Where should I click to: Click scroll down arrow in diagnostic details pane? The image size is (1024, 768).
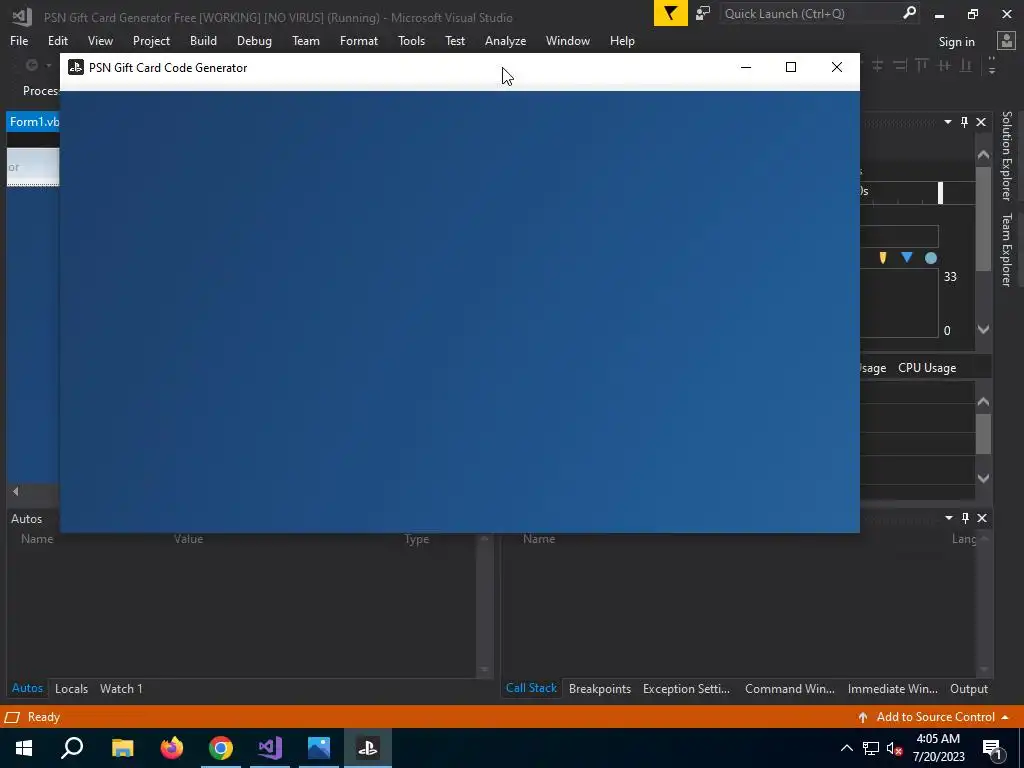coord(984,478)
